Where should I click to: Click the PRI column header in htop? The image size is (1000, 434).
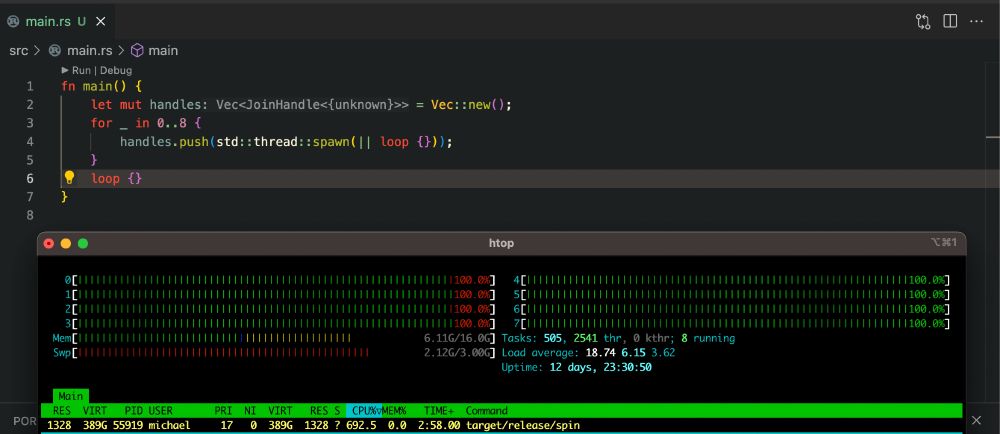coord(223,411)
